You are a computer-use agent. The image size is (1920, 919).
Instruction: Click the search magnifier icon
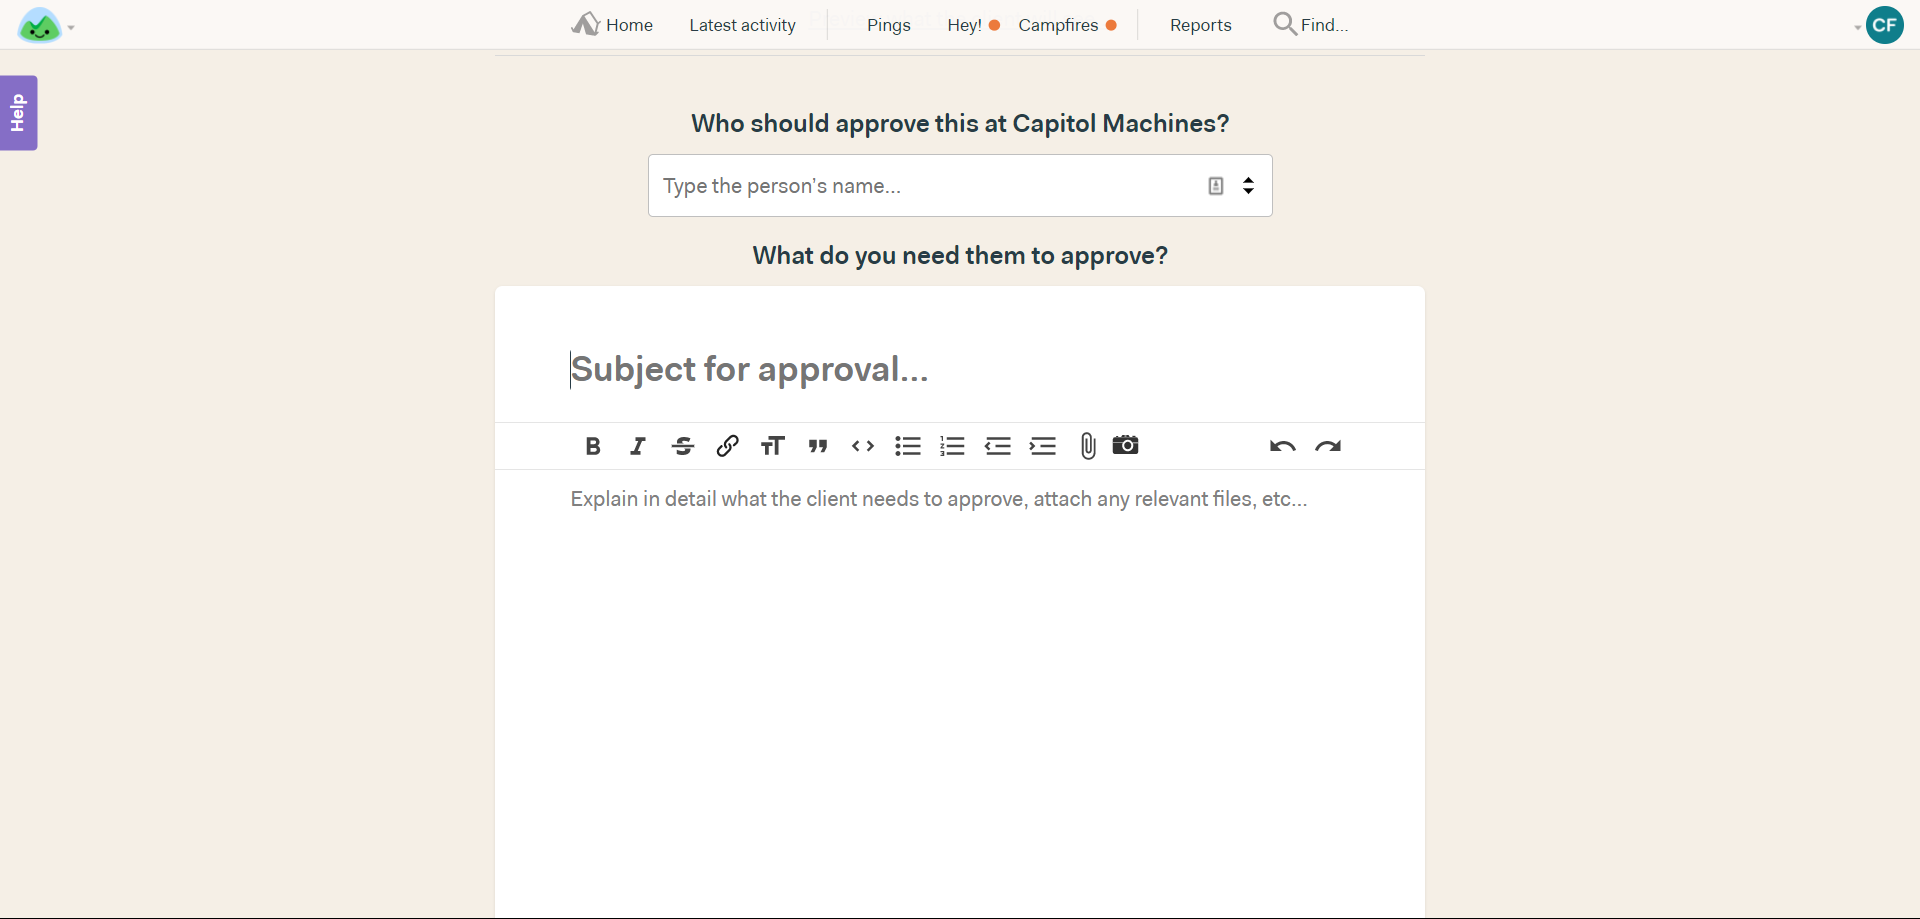(x=1285, y=24)
